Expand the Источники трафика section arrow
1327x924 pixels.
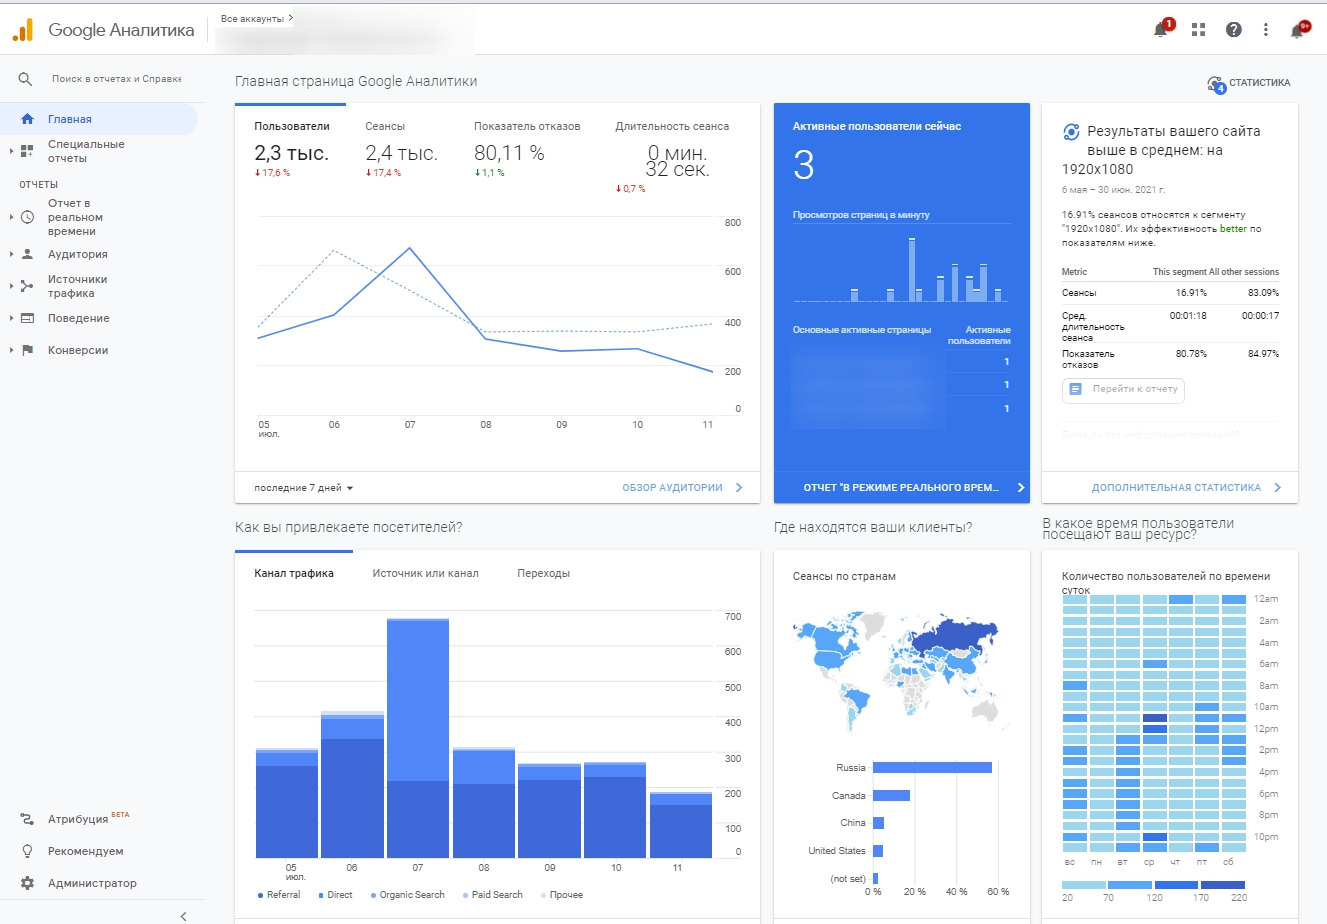[11, 286]
